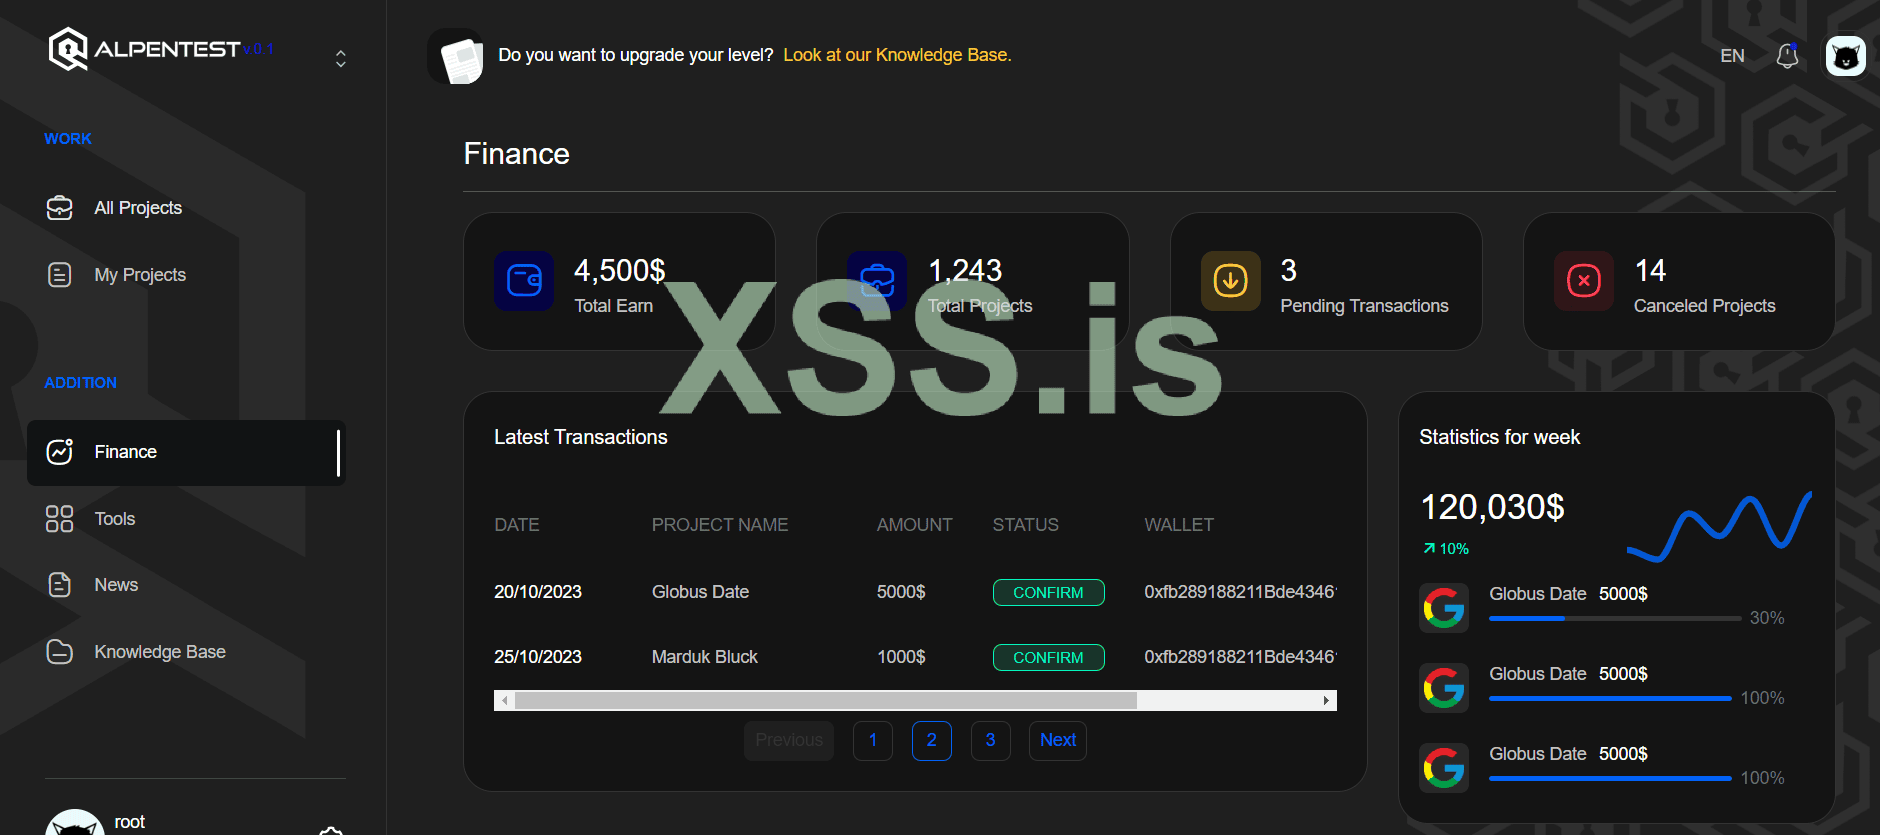Click the left arrow of the table scrollbar
This screenshot has height=835, width=1880.
click(505, 701)
